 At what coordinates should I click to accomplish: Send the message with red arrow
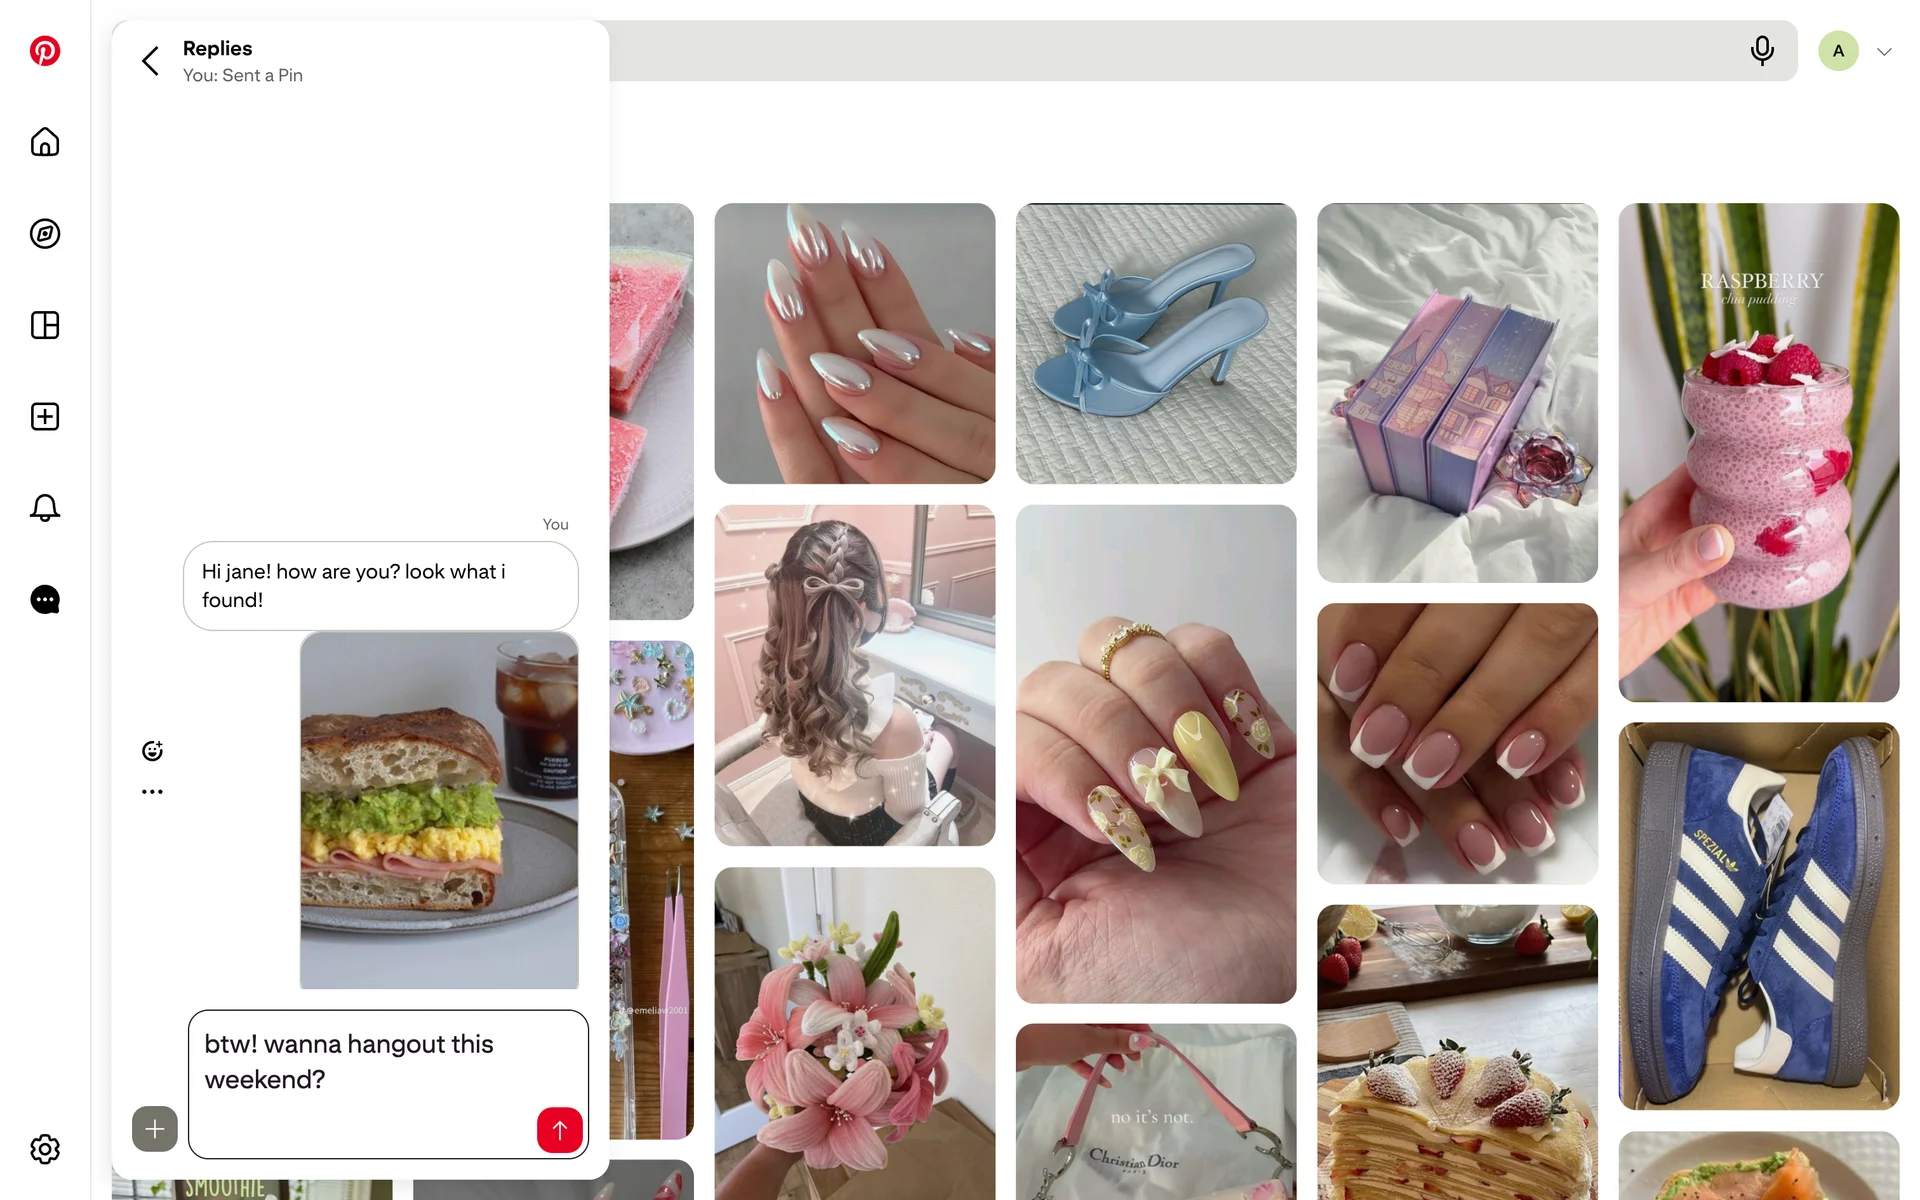pos(560,1130)
